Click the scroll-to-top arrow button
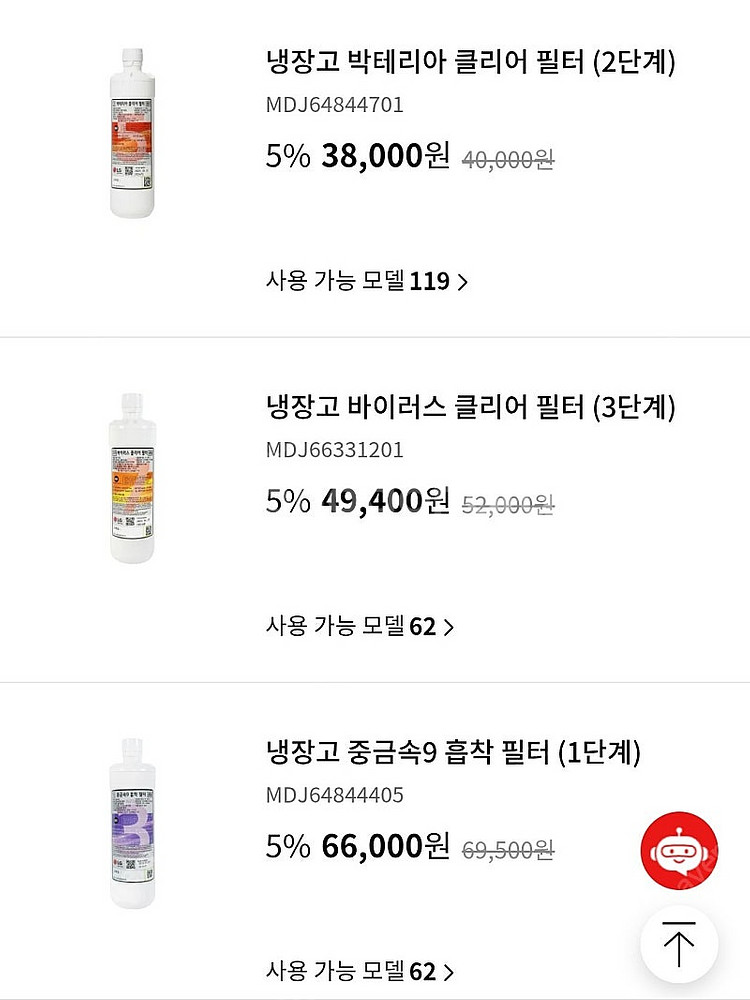This screenshot has width=750, height=1000. tap(679, 945)
